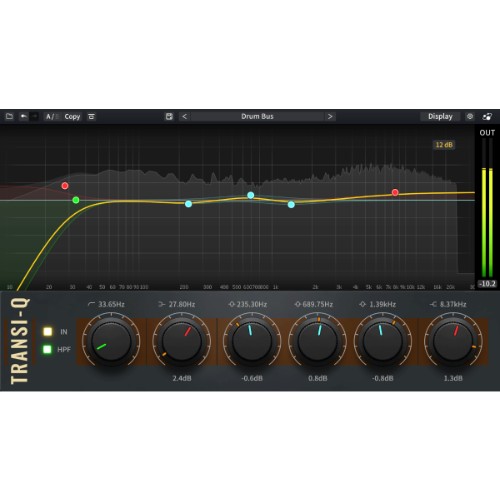This screenshot has width=500, height=500.
Task: Click the OUT level meter
Action: (487, 207)
